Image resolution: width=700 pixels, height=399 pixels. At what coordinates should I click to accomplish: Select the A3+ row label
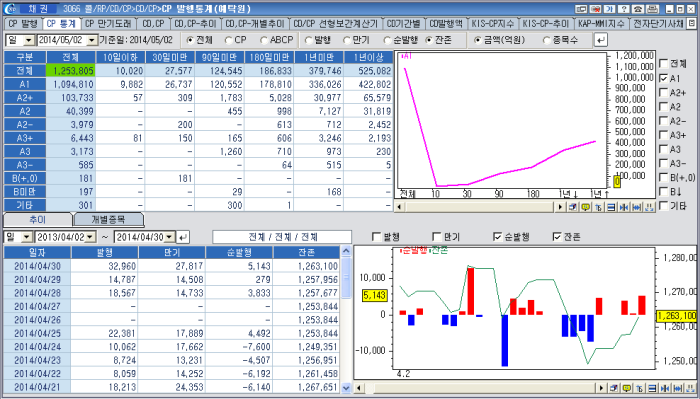point(25,138)
